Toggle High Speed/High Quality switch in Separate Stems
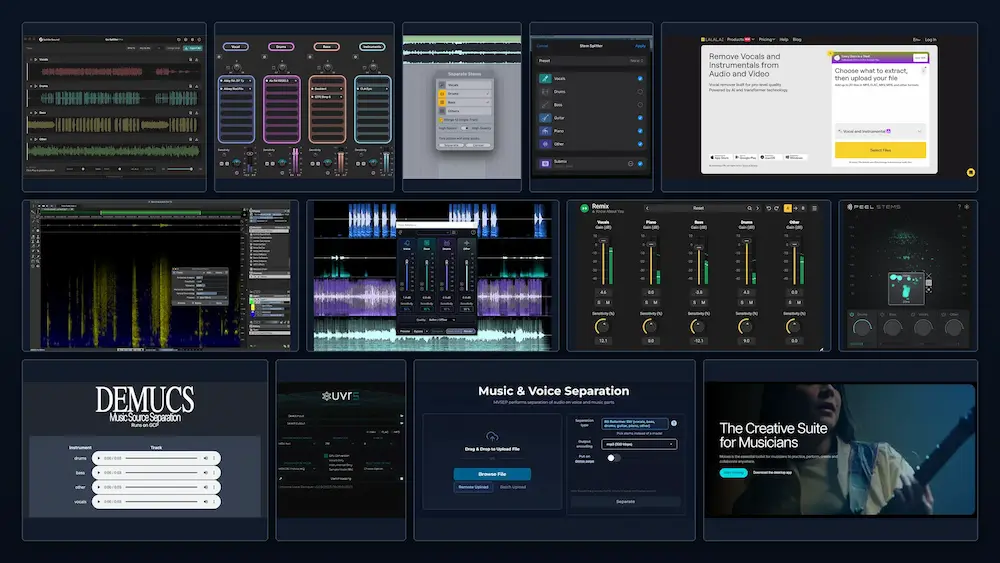Image resolution: width=1000 pixels, height=563 pixels. [x=465, y=128]
